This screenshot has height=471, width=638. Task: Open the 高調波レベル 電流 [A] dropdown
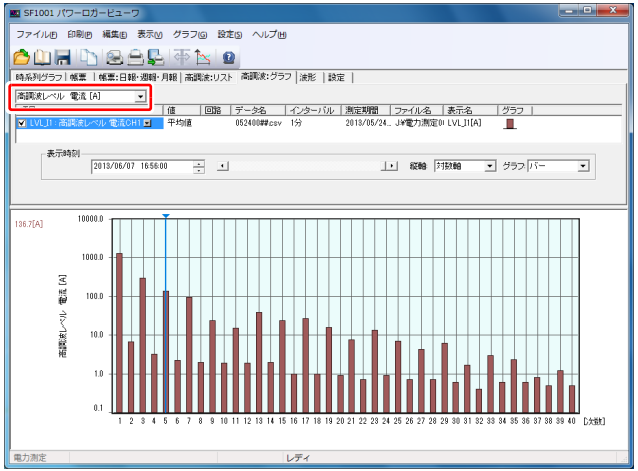(140, 96)
